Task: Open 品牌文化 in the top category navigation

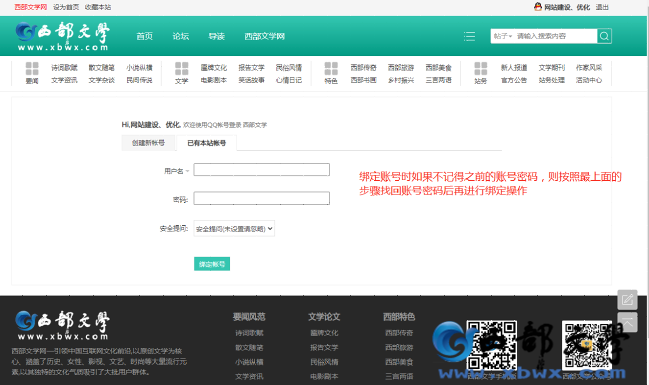Action: click(214, 67)
